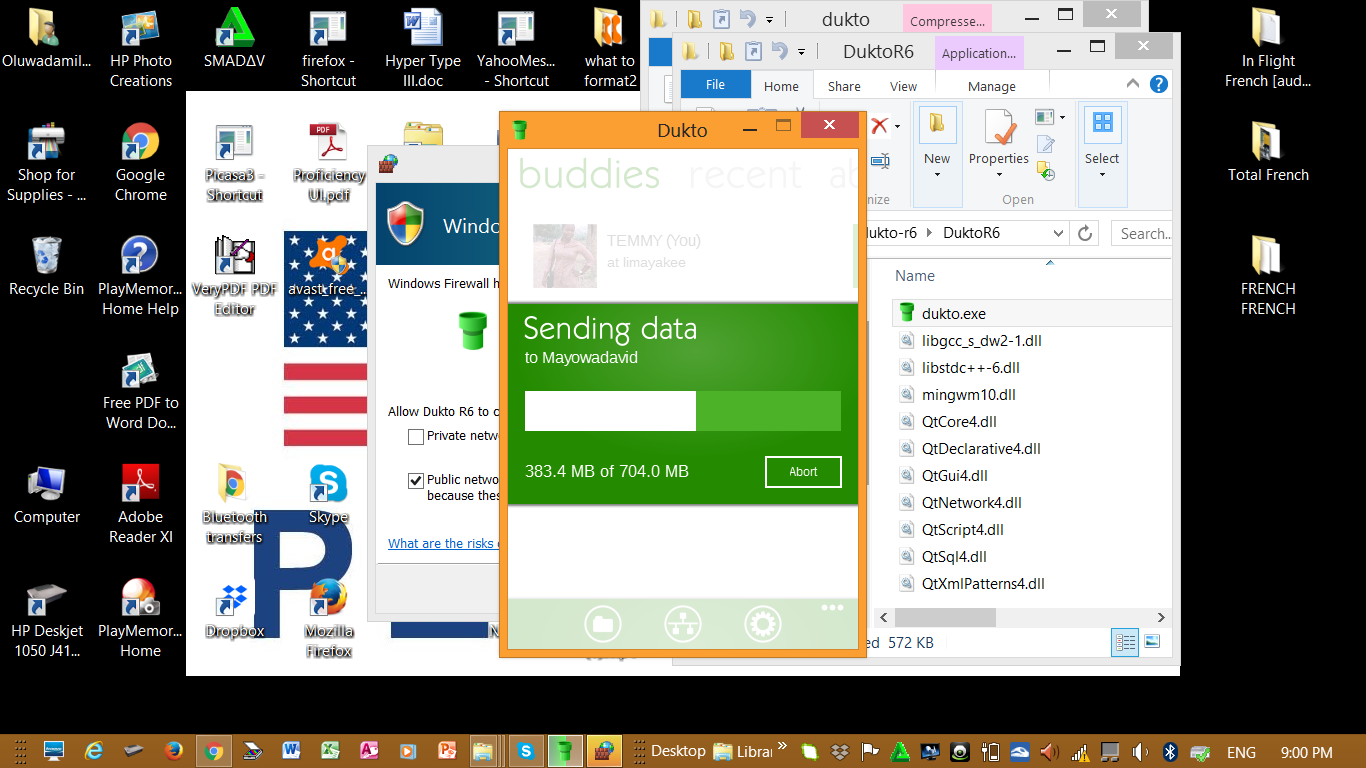Click Refresh button beside the address bar

pyautogui.click(x=1085, y=233)
